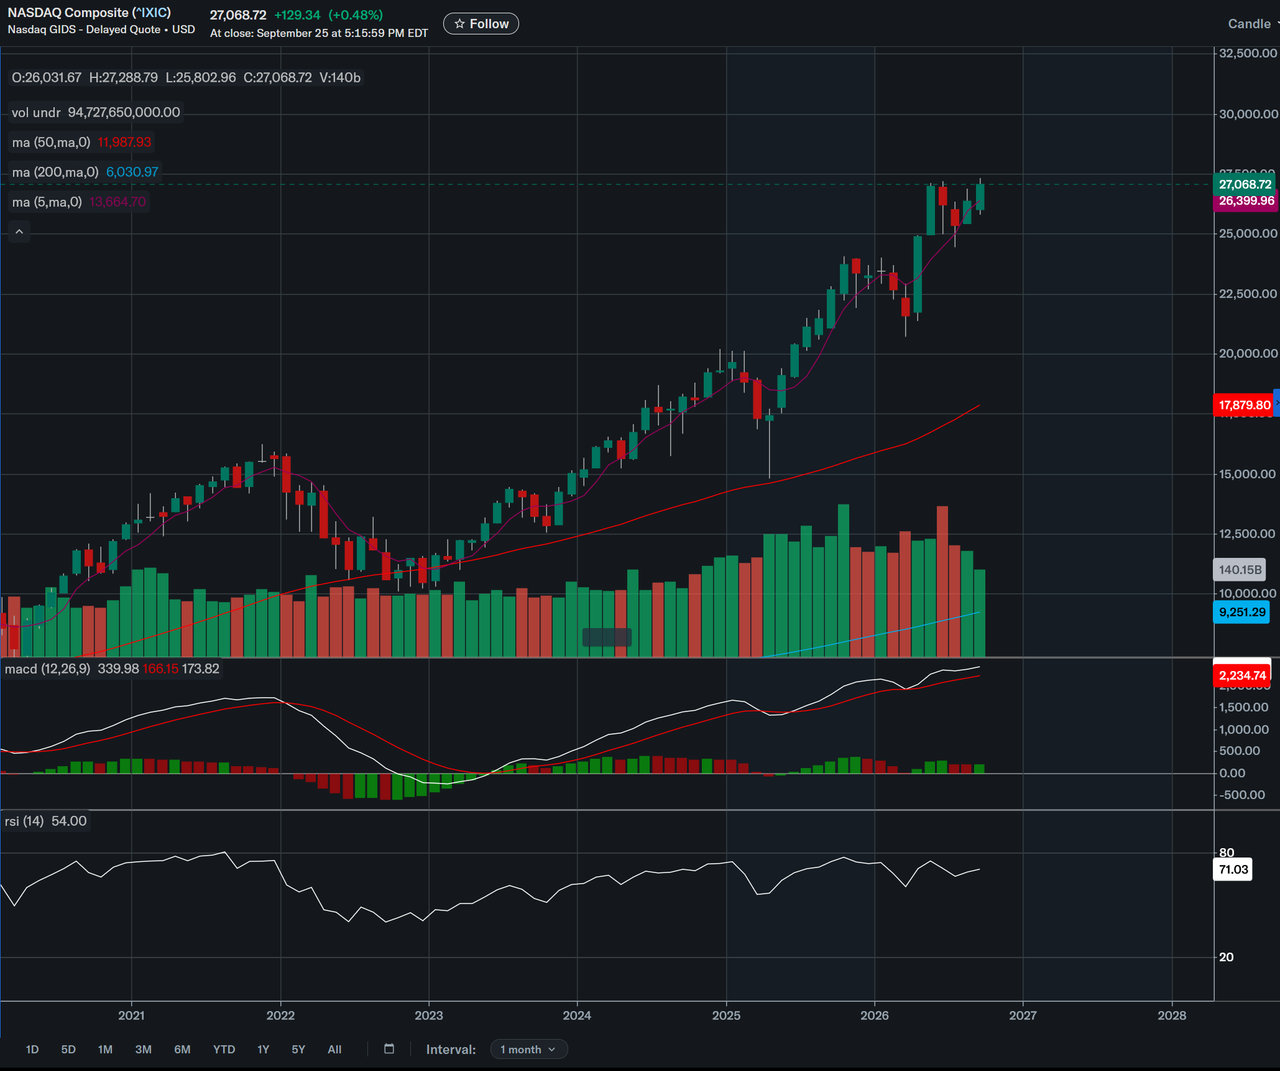Click the OHLC values readout

coord(186,77)
